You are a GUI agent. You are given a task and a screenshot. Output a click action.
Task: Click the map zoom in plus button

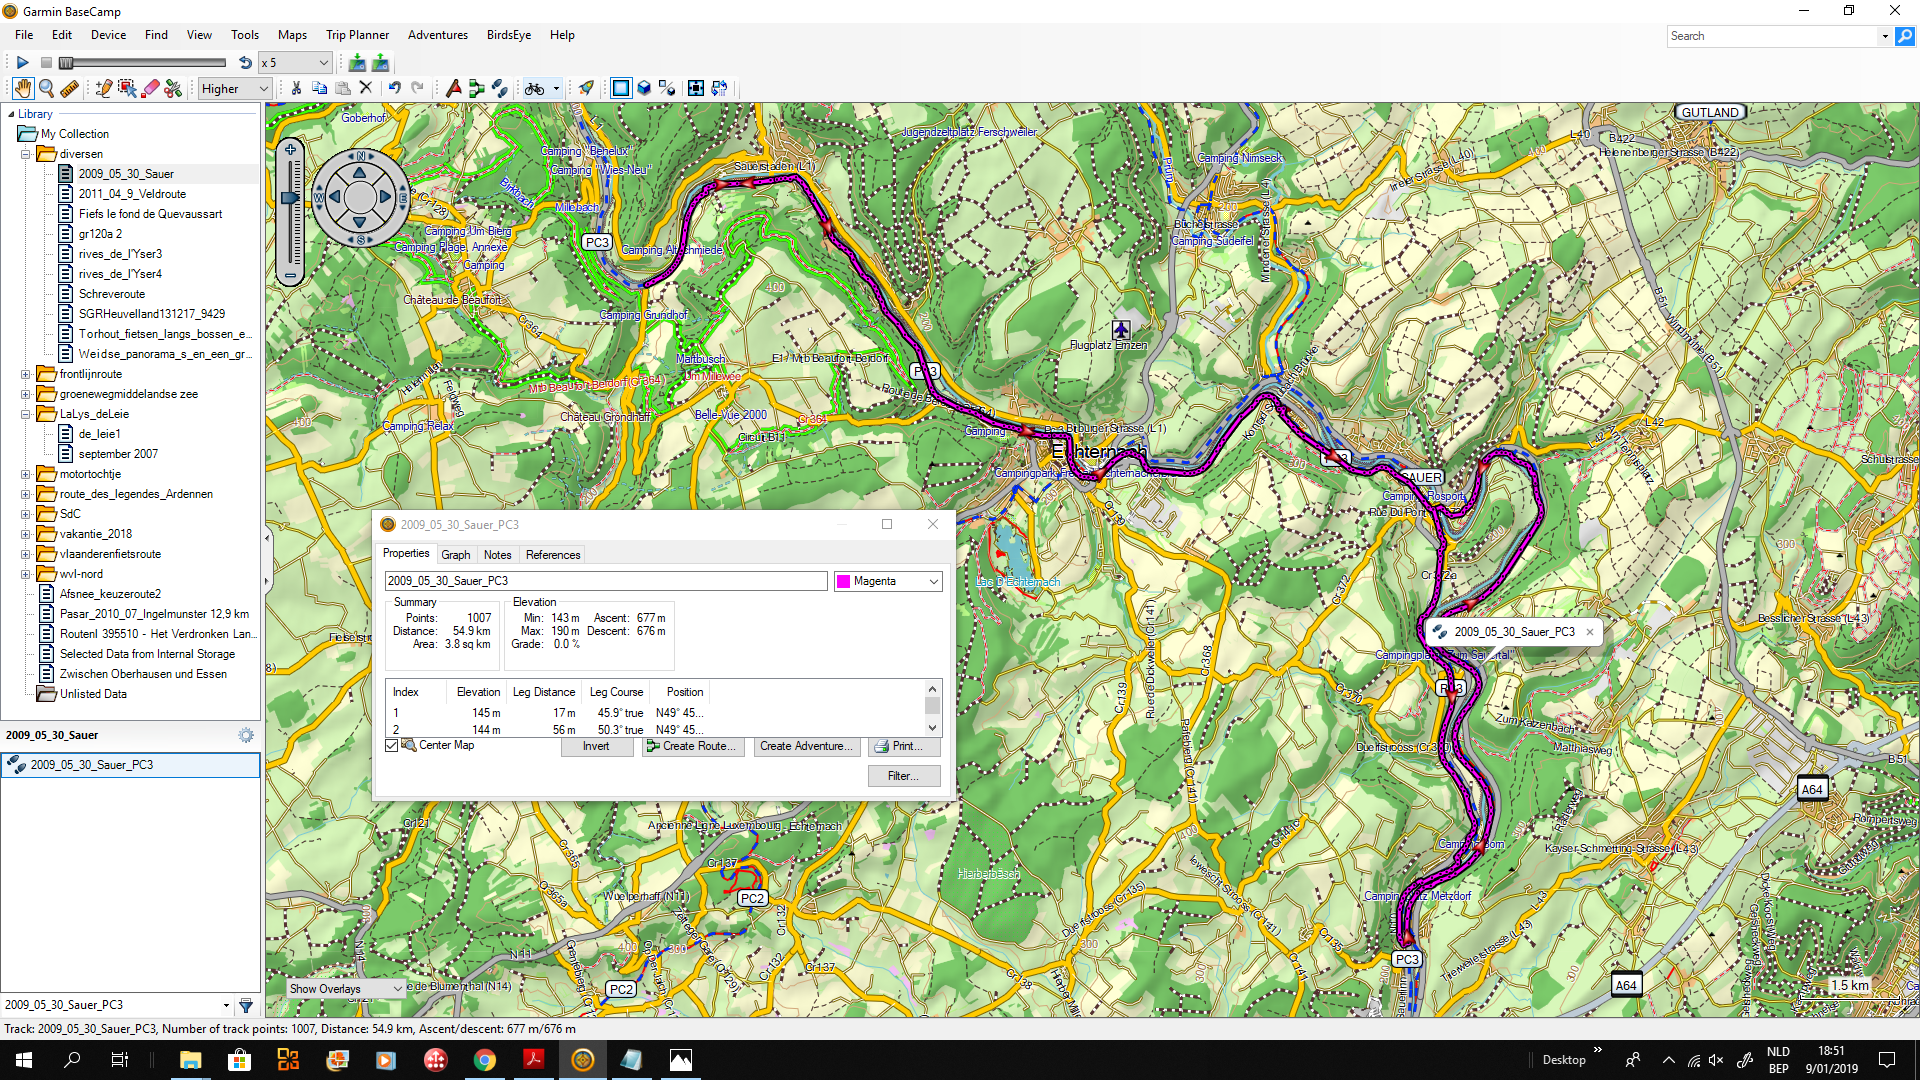[290, 150]
